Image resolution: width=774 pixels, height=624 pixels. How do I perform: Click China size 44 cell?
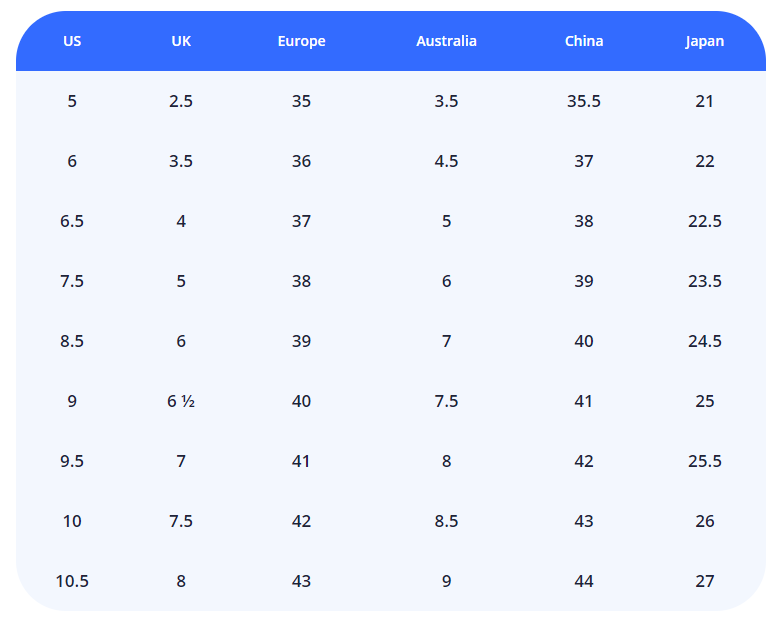click(584, 581)
